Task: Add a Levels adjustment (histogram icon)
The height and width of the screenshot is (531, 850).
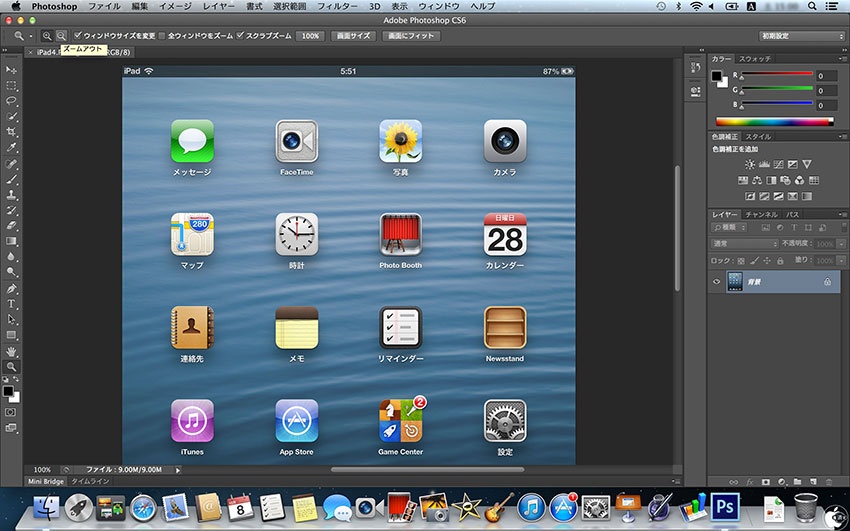Action: (x=764, y=164)
